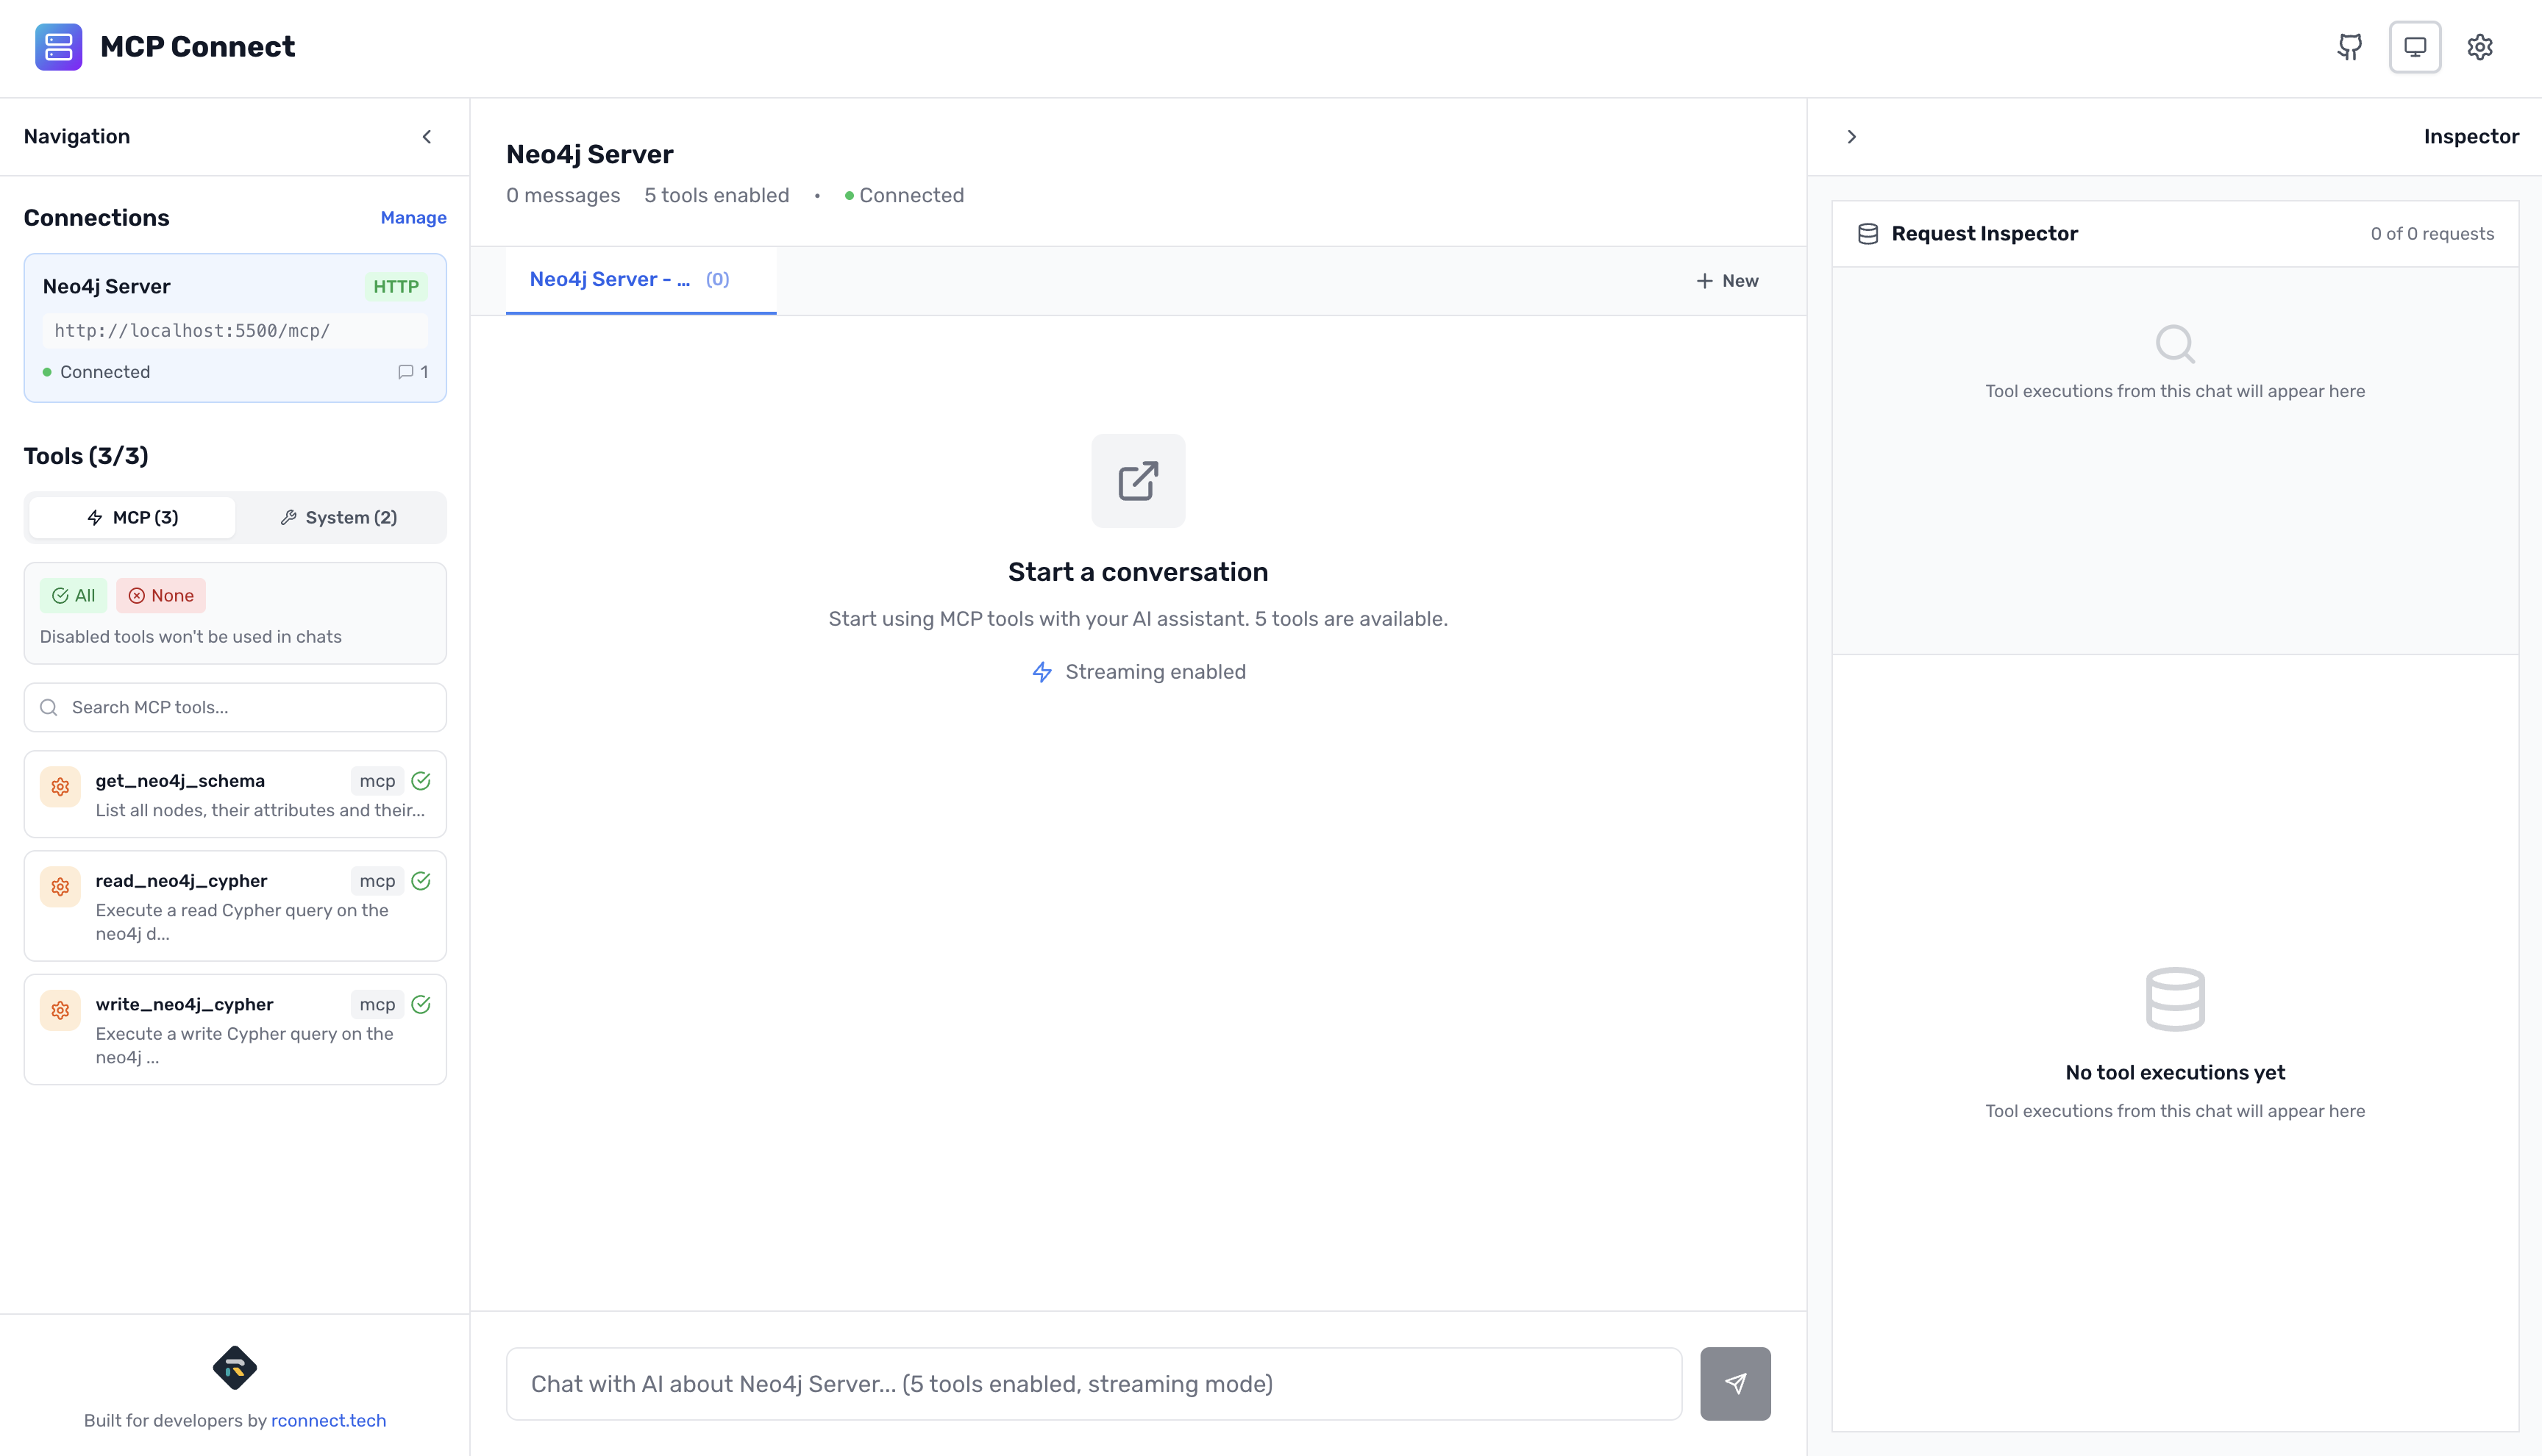Collapse the Navigation sidebar
The image size is (2542, 1456).
click(x=427, y=136)
